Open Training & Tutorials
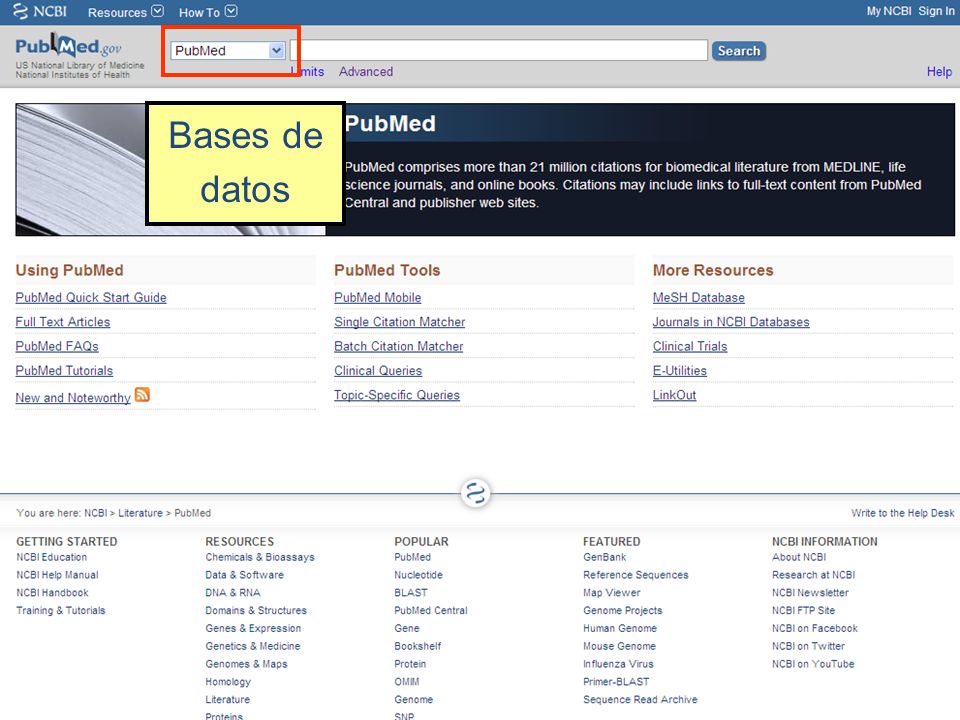960x720 pixels. point(61,610)
